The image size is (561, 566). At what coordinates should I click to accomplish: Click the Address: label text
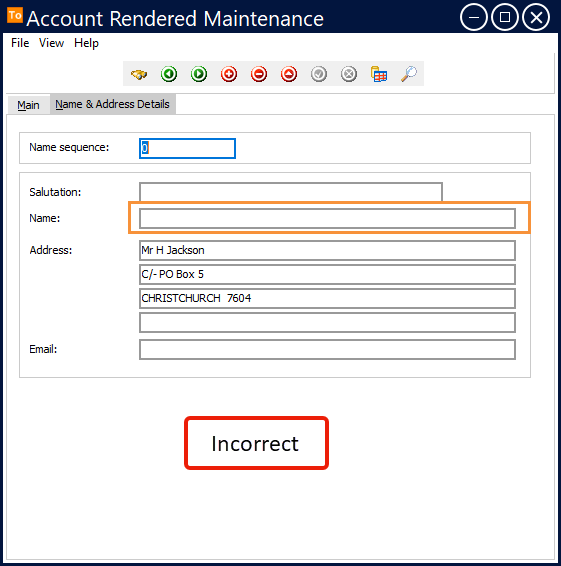click(x=51, y=250)
